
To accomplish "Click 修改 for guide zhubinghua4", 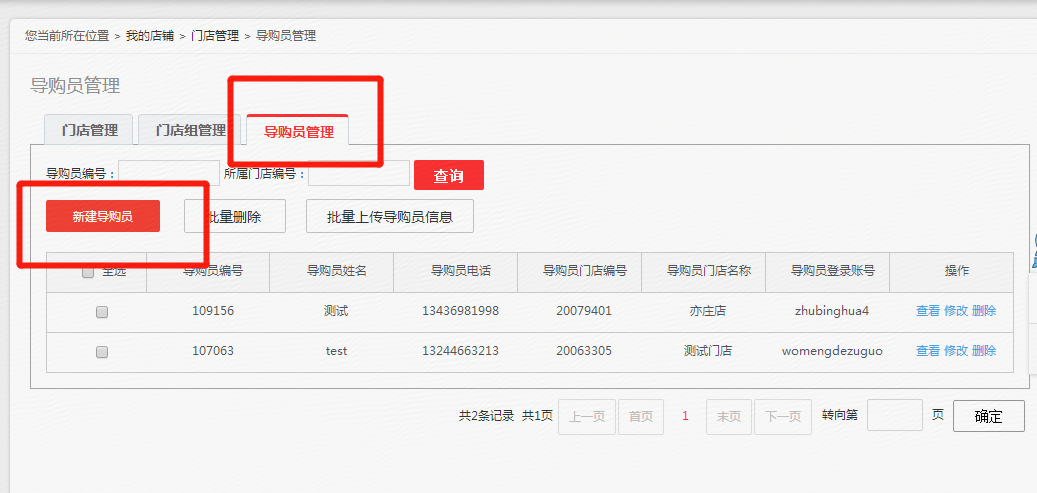I will tap(956, 311).
